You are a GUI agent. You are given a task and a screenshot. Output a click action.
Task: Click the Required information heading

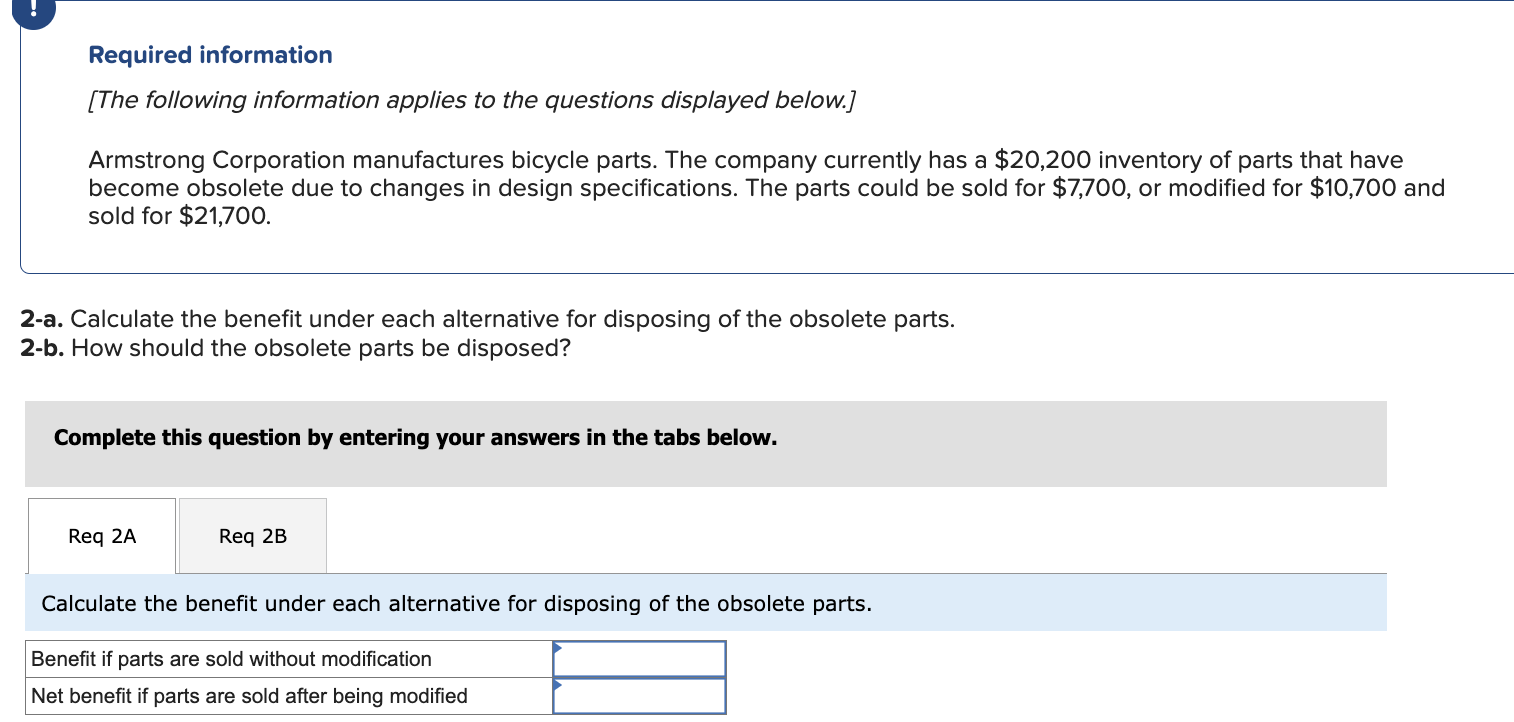[x=209, y=54]
